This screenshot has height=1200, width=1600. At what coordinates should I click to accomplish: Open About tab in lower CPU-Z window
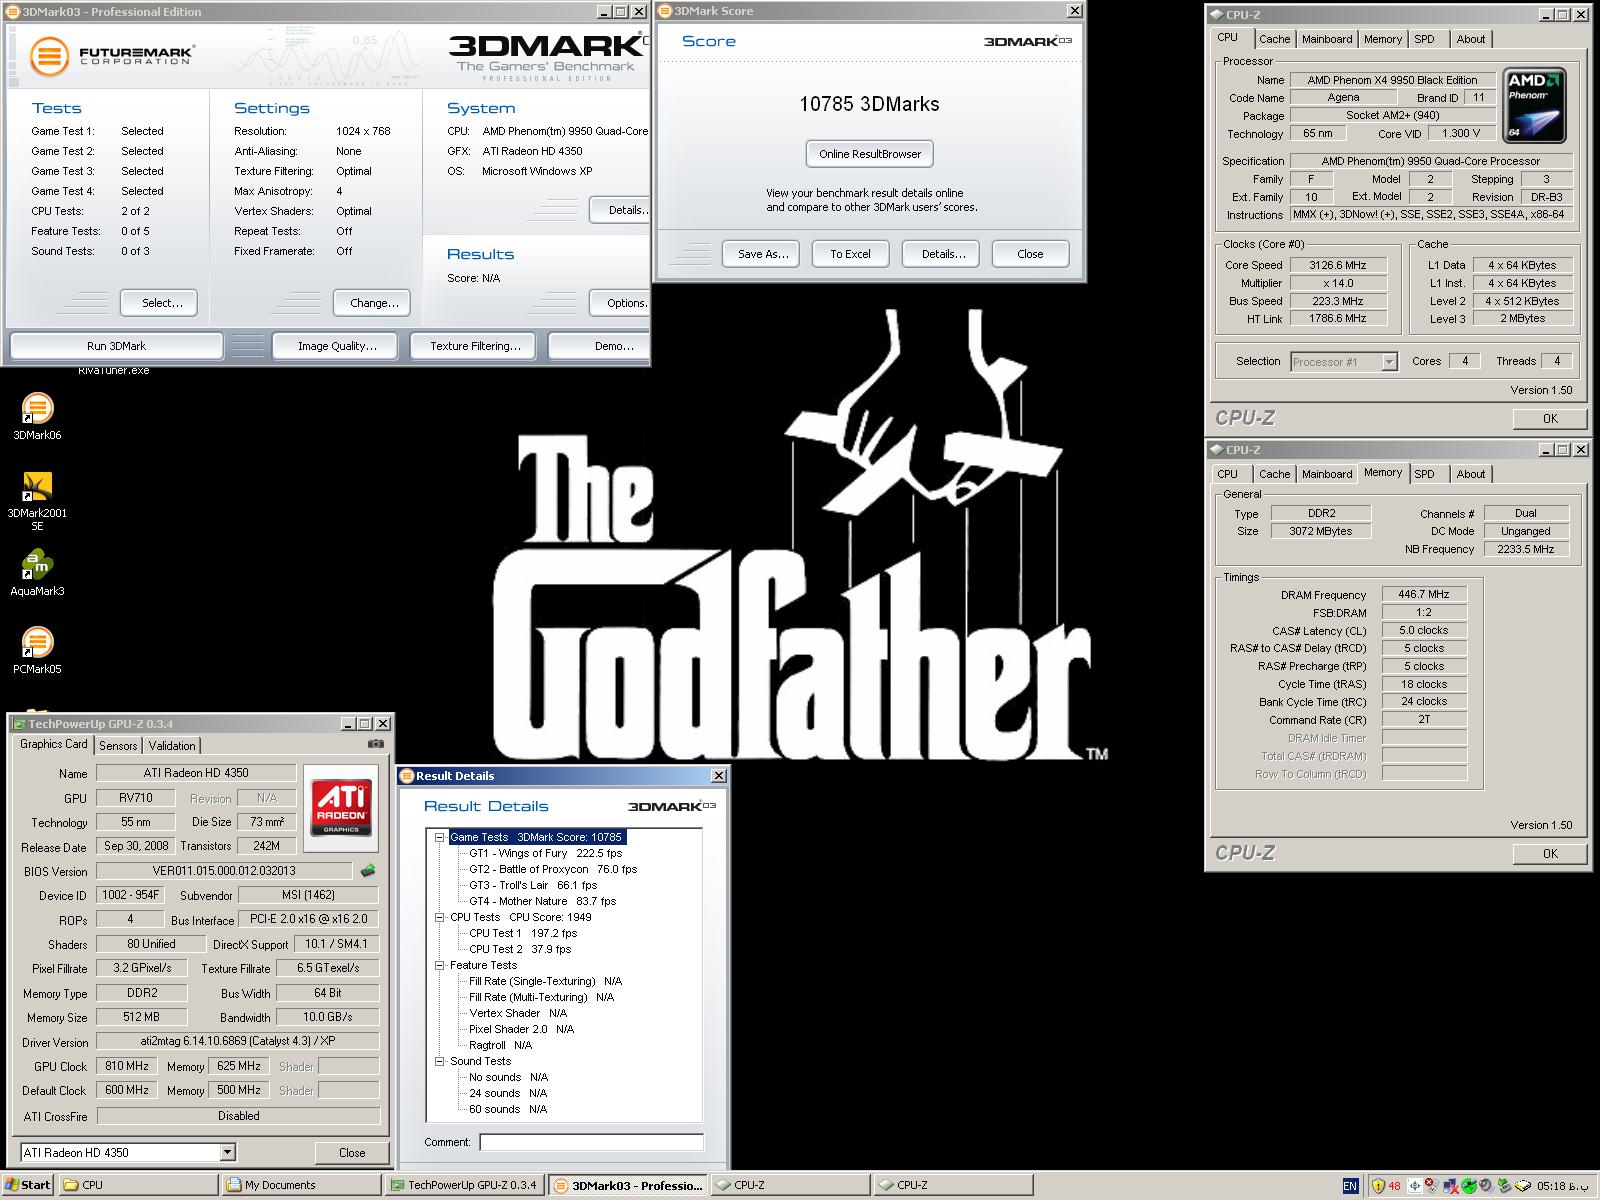[1470, 474]
